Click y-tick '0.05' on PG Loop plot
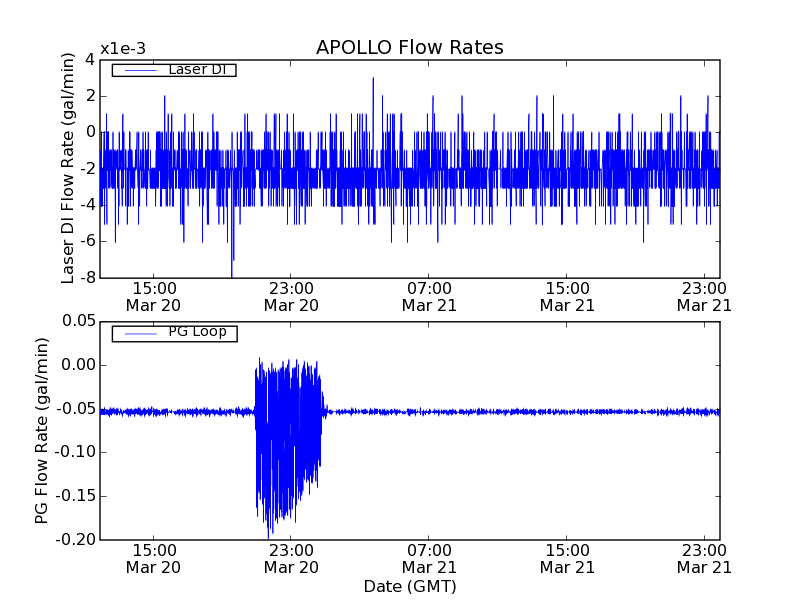 79,321
